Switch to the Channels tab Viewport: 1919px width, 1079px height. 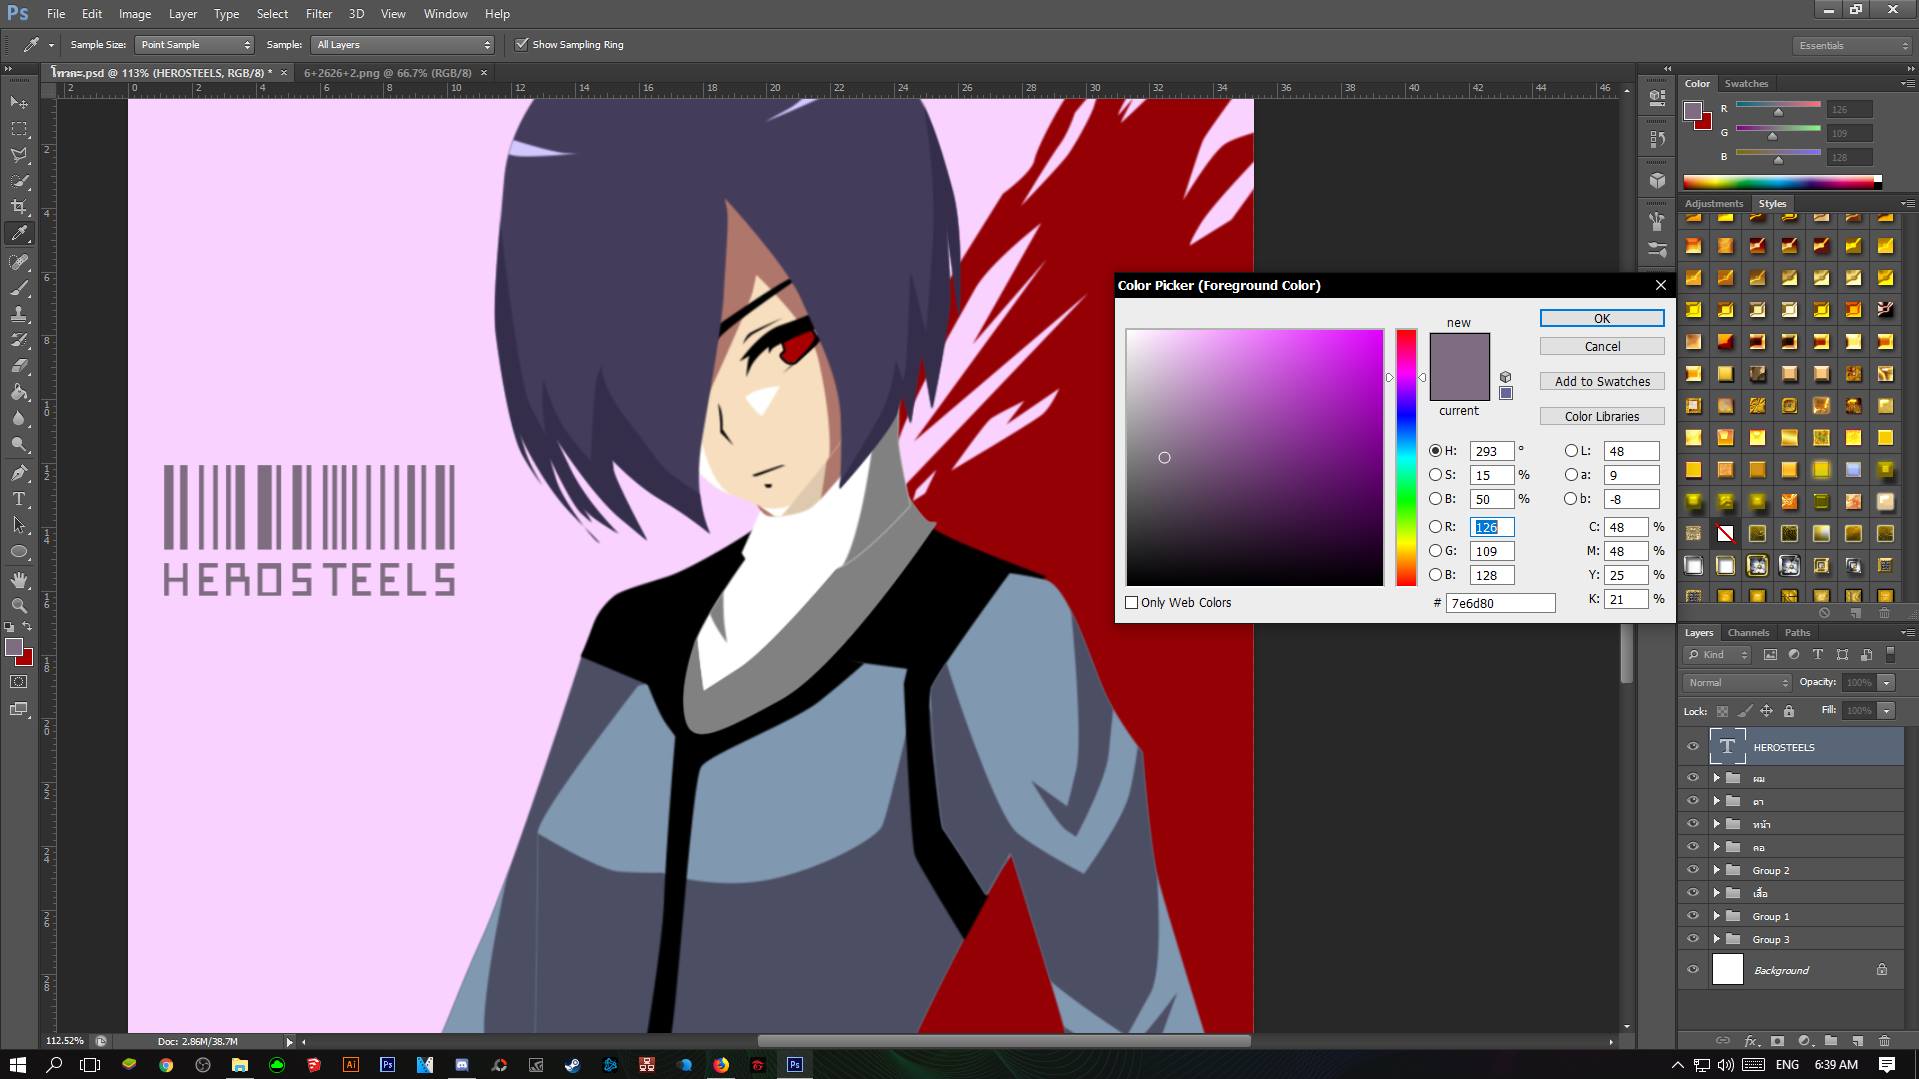click(1748, 632)
